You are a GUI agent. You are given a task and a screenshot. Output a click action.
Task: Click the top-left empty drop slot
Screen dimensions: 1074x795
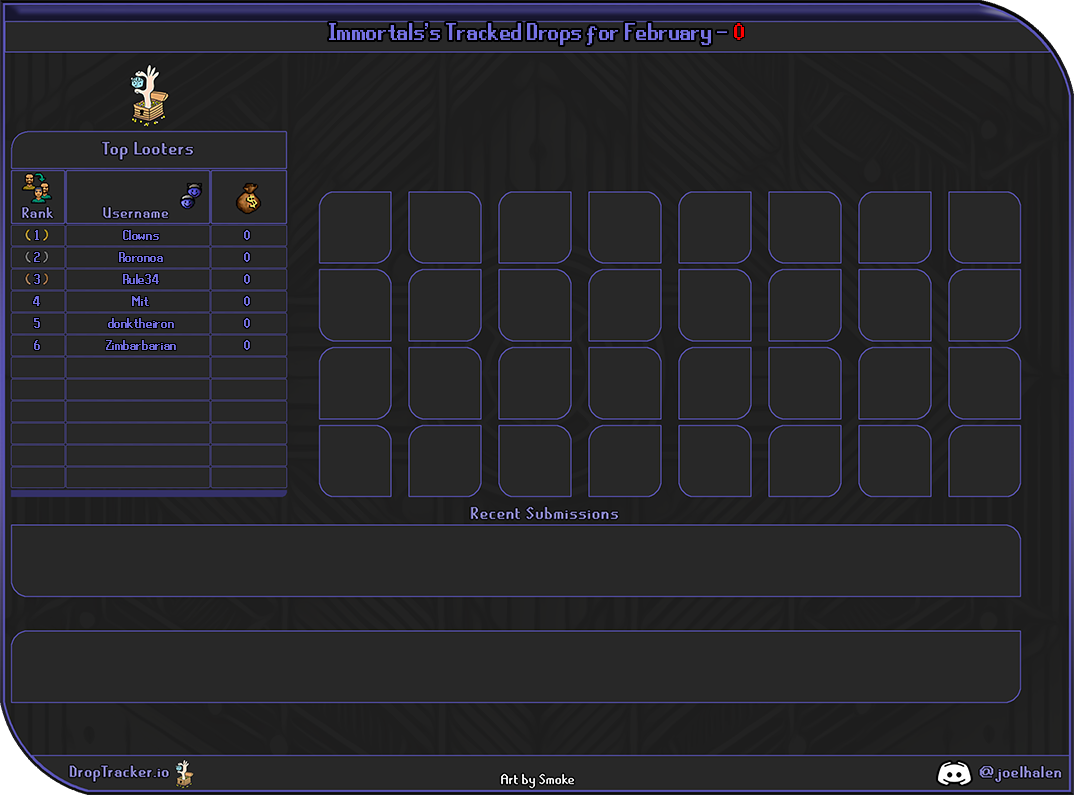click(355, 228)
